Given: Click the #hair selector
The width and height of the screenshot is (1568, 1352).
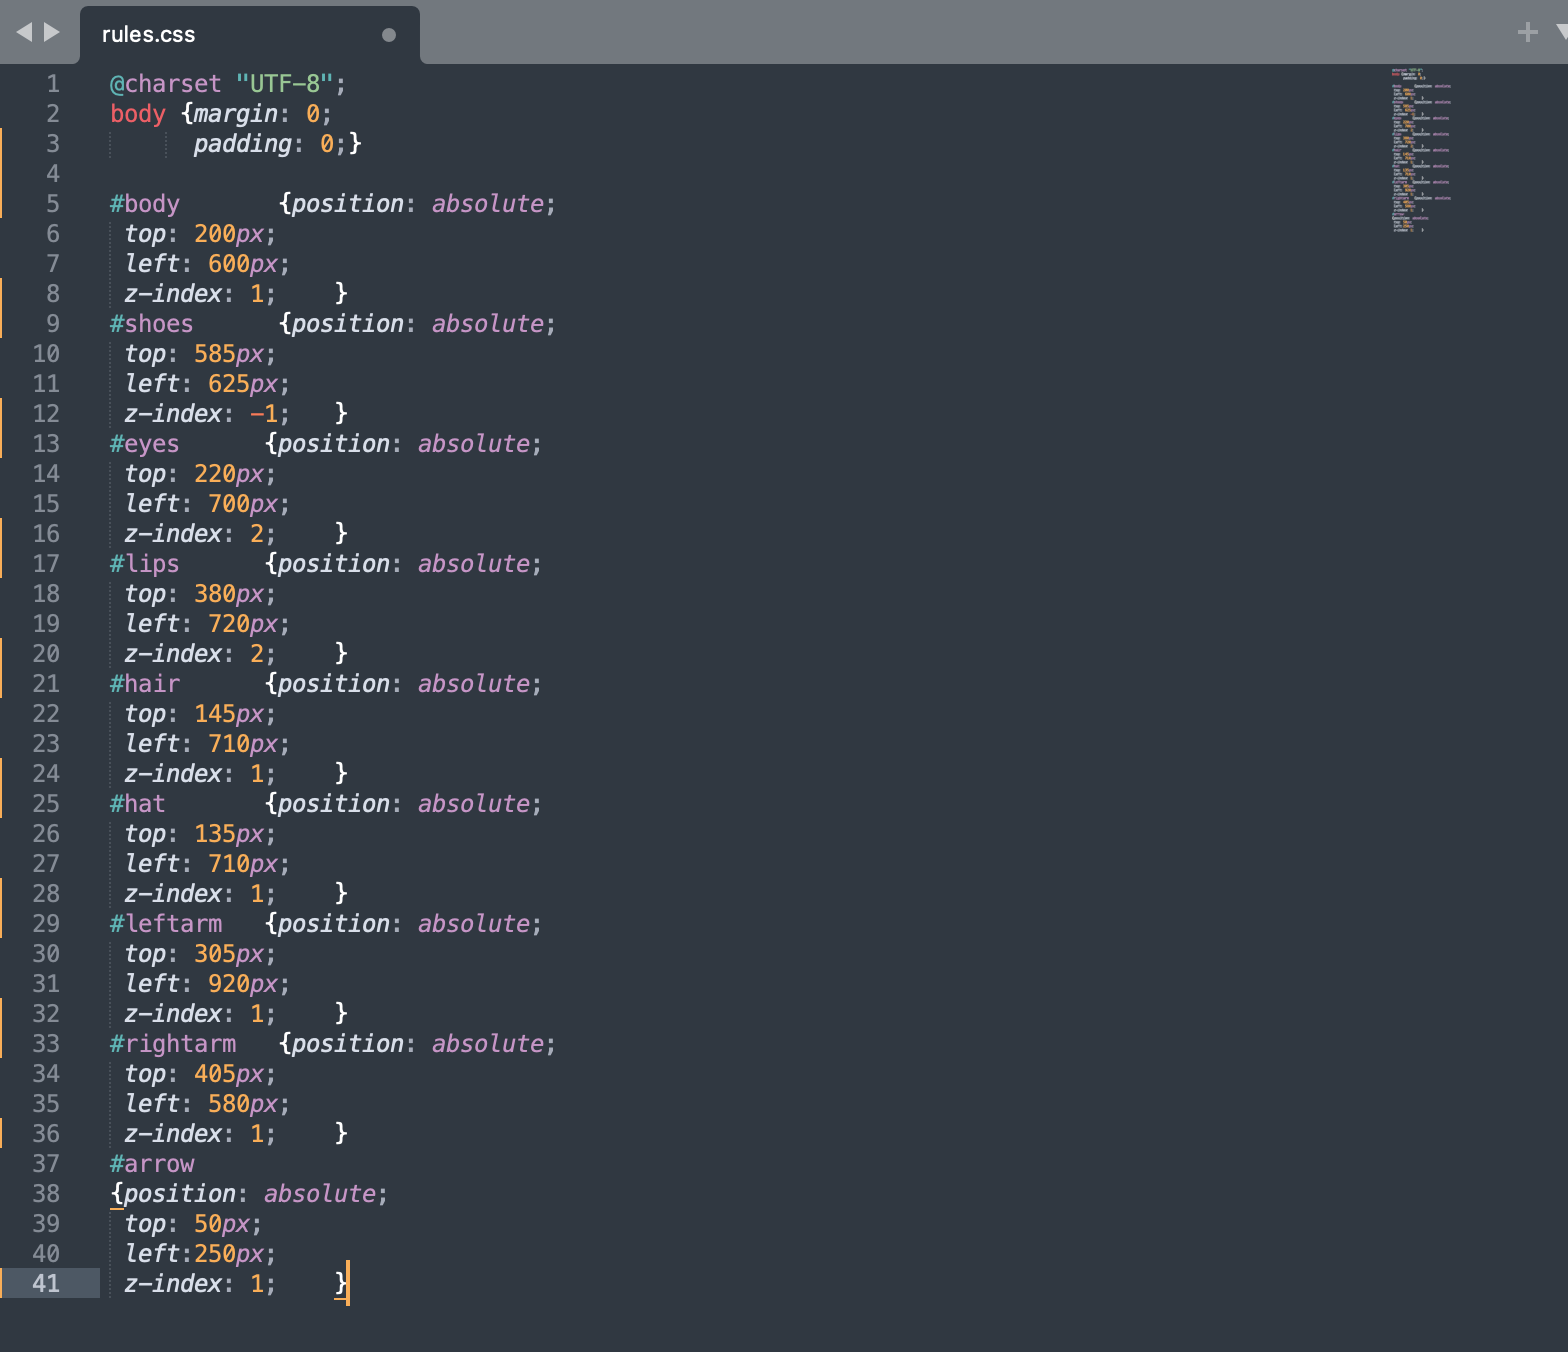Looking at the screenshot, I should coord(144,684).
